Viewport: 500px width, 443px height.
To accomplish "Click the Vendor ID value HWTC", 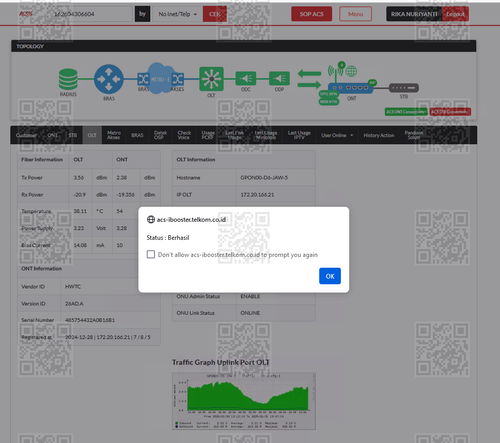I will (73, 287).
